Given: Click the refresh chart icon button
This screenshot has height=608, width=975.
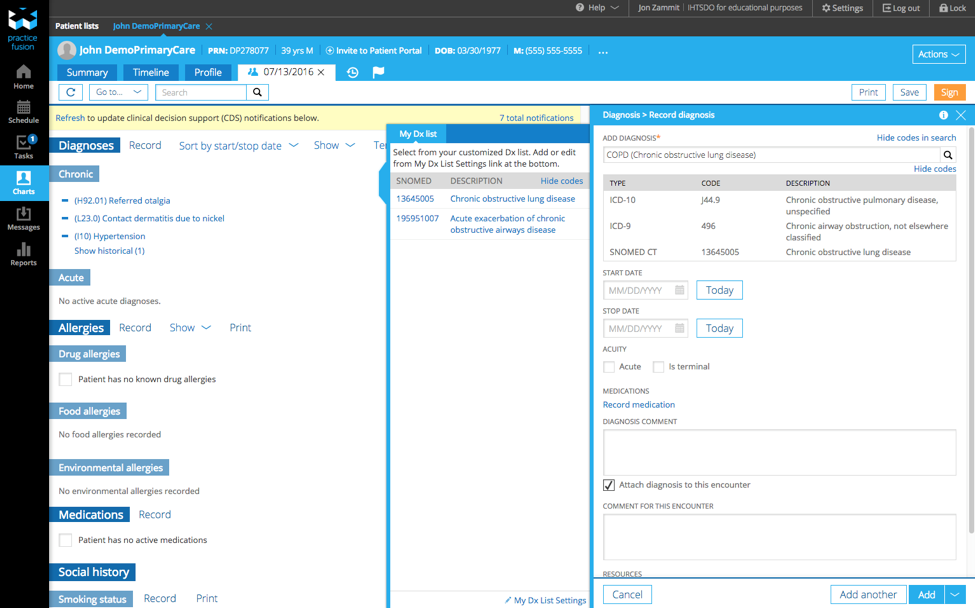Looking at the screenshot, I should 70,92.
